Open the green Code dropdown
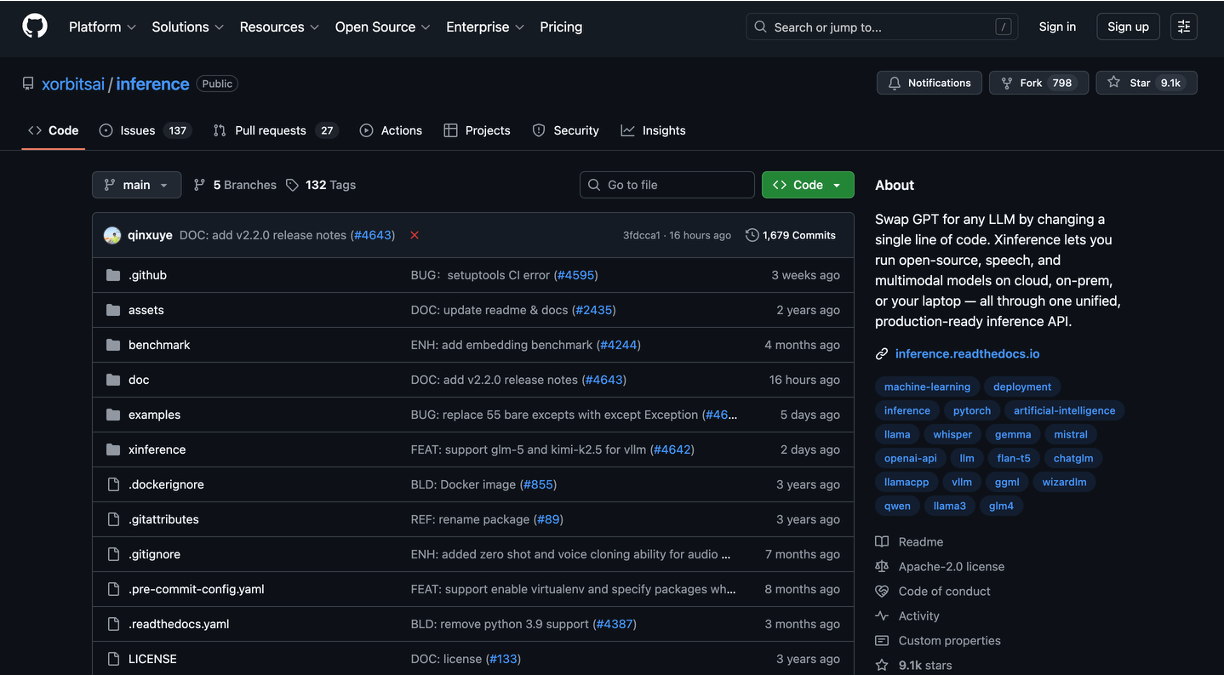1224x676 pixels. tap(808, 184)
